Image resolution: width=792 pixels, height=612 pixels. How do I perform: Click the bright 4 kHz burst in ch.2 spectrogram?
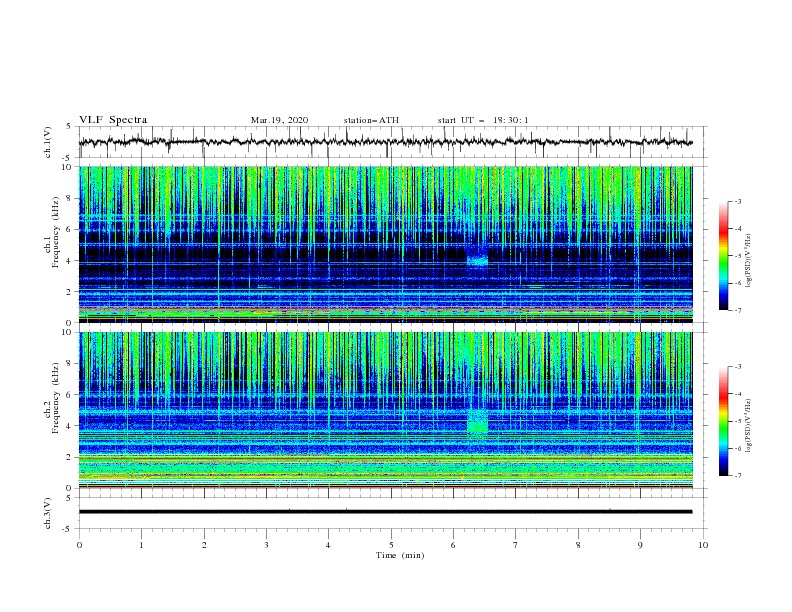pyautogui.click(x=477, y=422)
